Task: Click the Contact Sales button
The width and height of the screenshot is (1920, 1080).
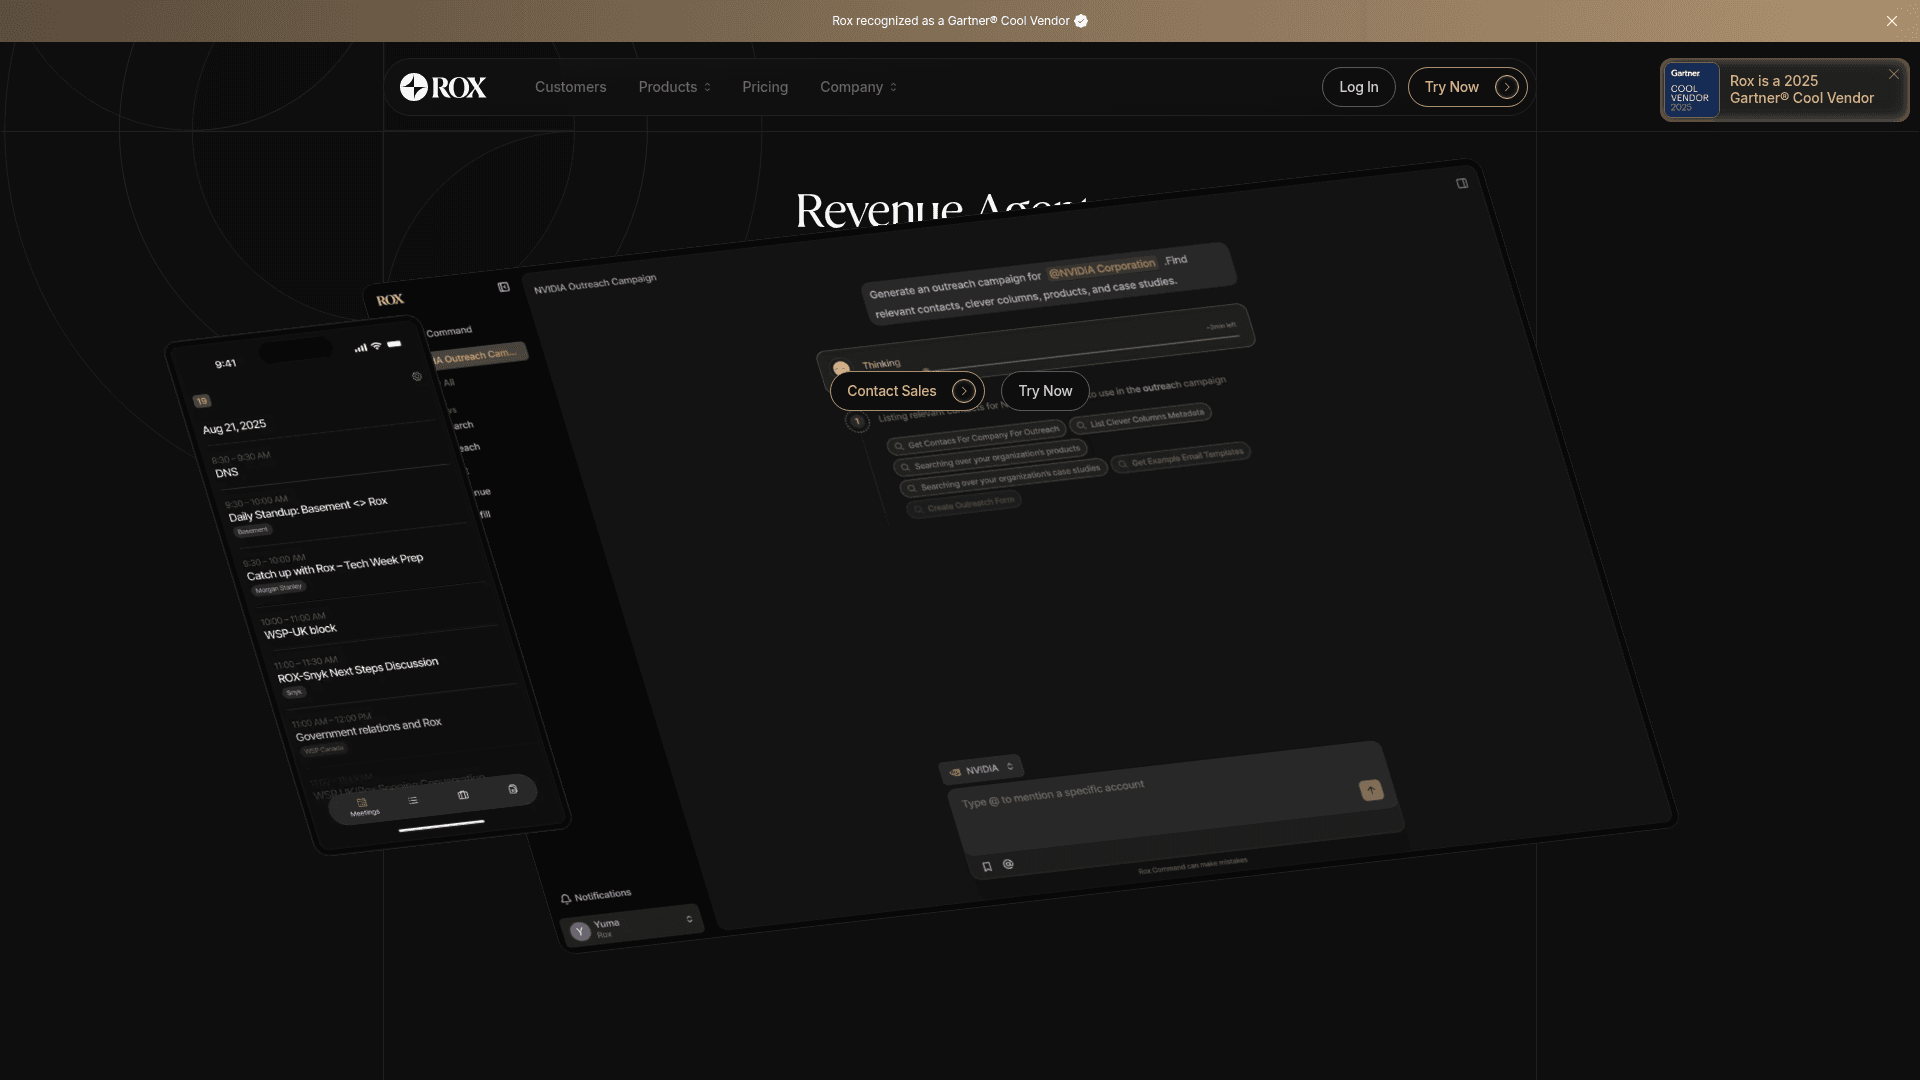Action: tap(906, 391)
